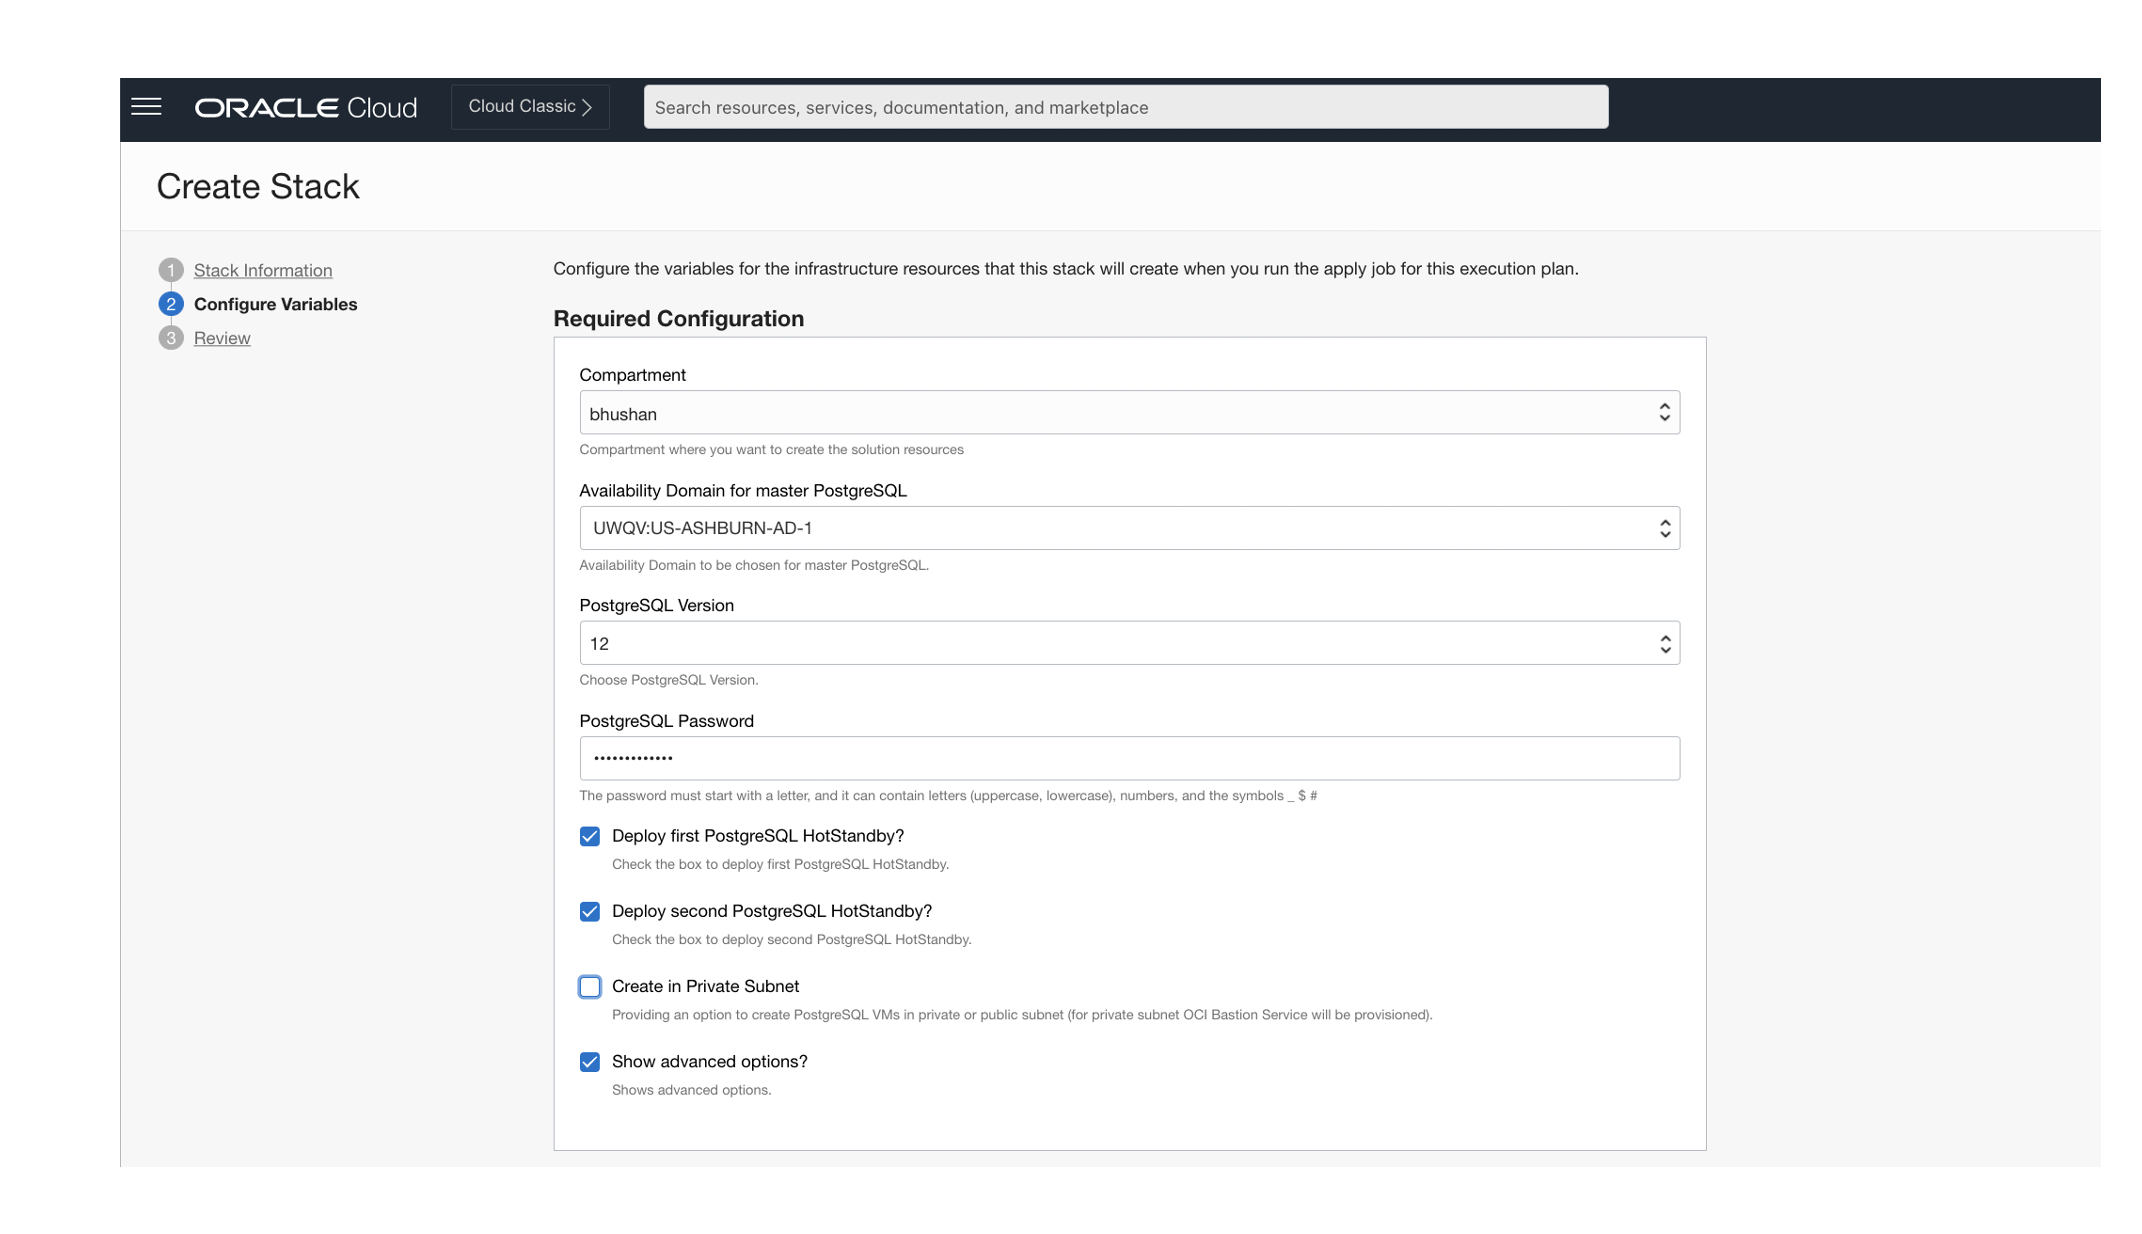Open the Compartment dropdown showing bhushan
The height and width of the screenshot is (1234, 2142).
click(x=1110, y=413)
